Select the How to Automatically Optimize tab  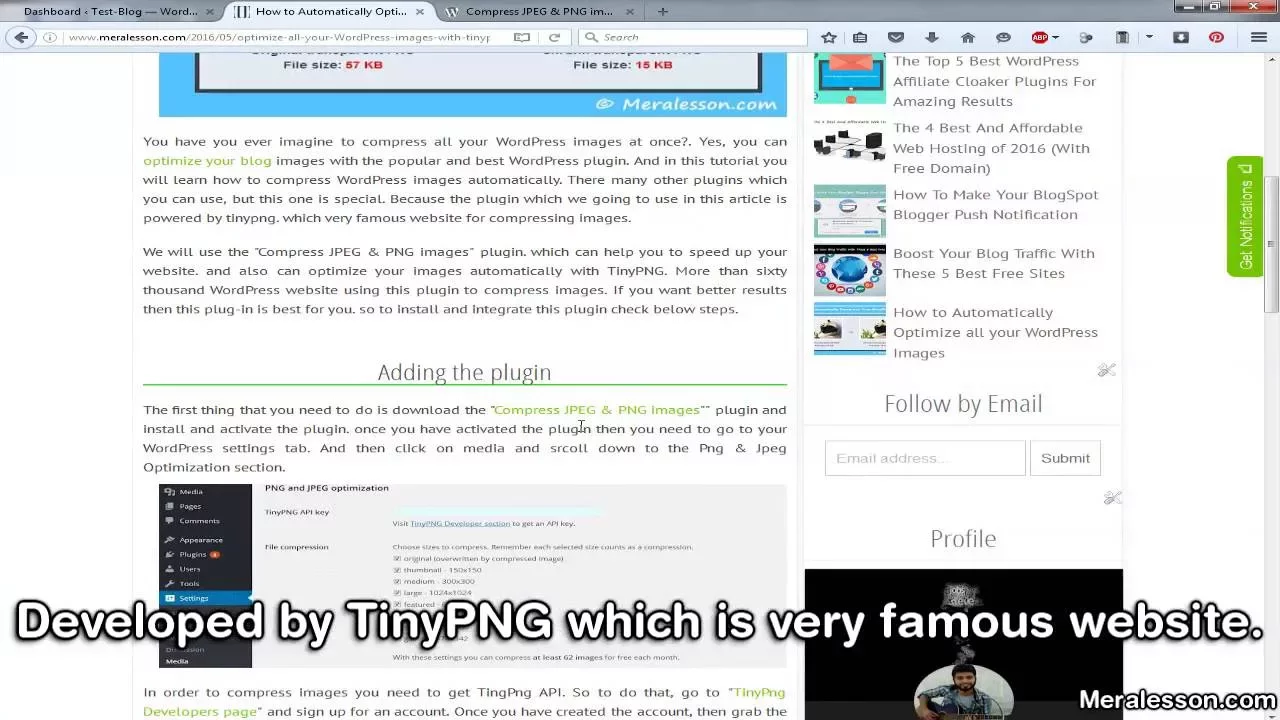click(331, 12)
